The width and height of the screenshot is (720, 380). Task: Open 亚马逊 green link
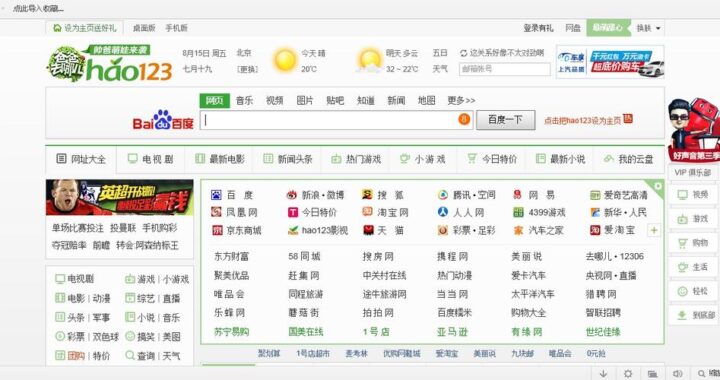point(452,332)
